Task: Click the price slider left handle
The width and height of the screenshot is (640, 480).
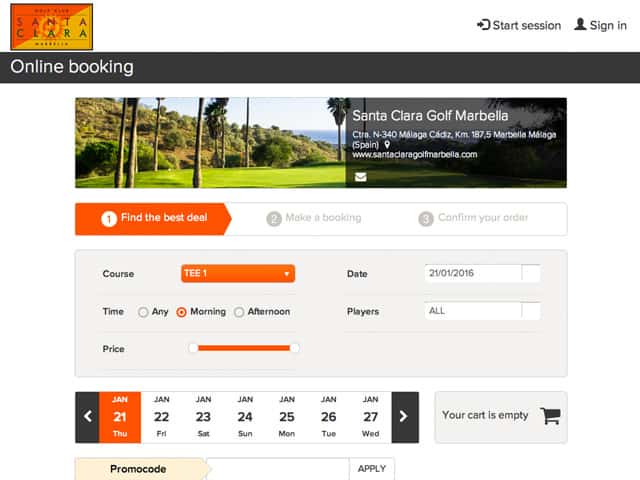Action: pyautogui.click(x=193, y=348)
